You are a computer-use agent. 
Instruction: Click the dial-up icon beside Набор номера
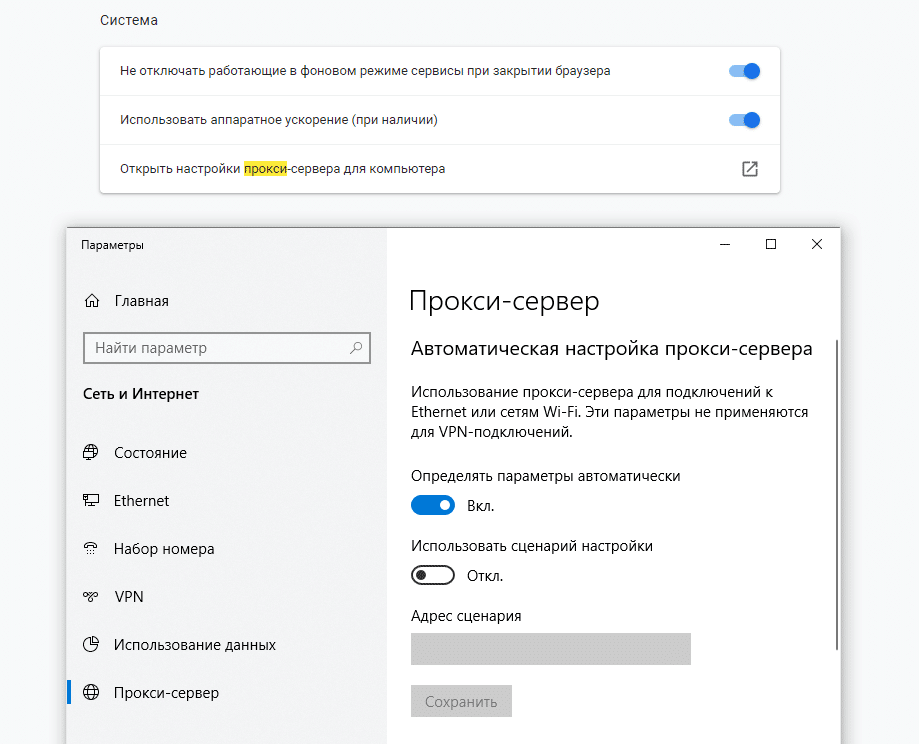coord(91,549)
